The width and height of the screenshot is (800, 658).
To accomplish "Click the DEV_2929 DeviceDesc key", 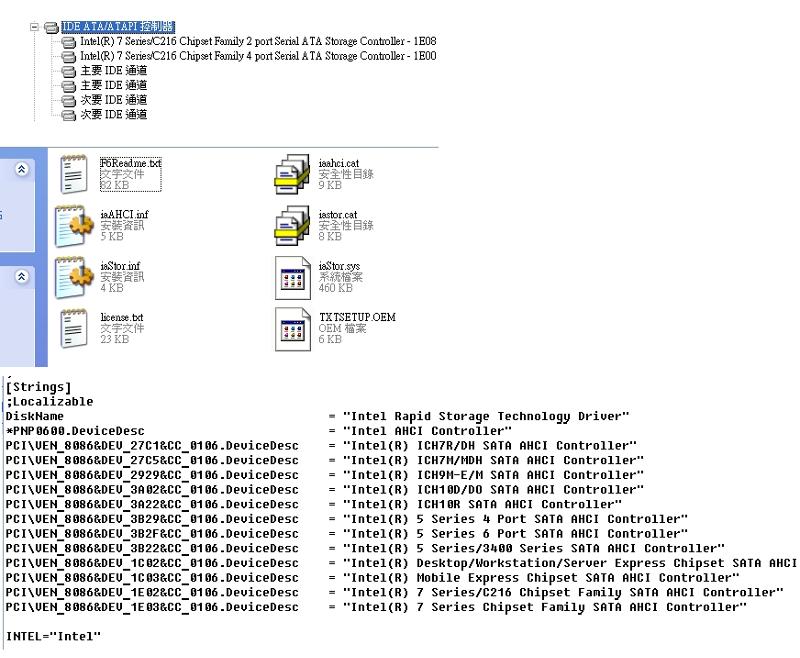I will pyautogui.click(x=152, y=475).
